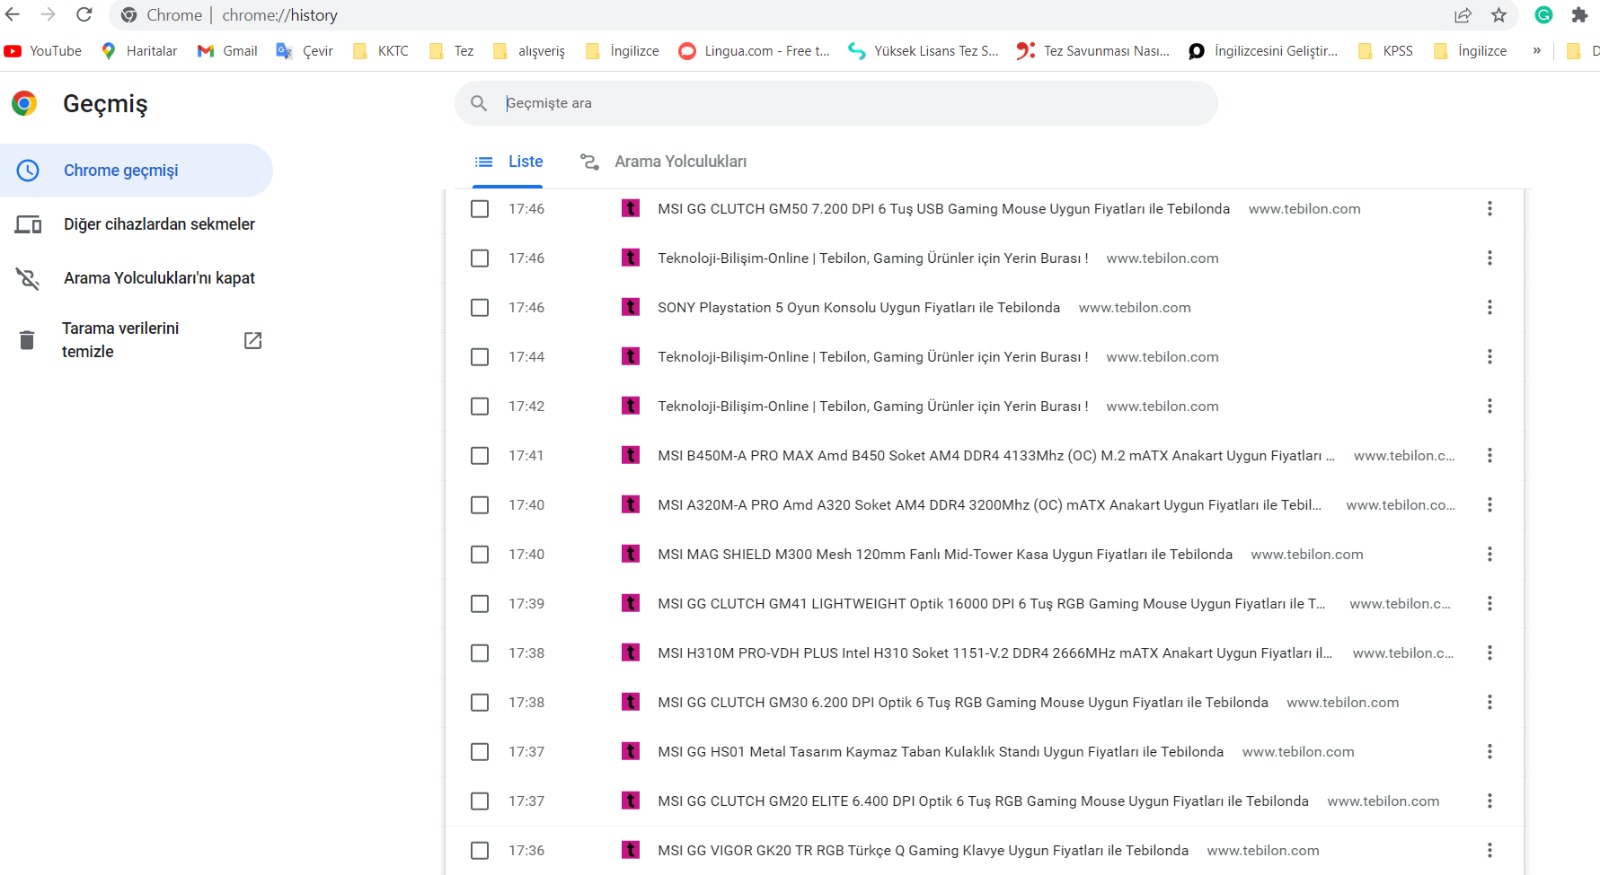
Task: Open MSI GG VIGOR GK20 history link
Action: pos(923,850)
